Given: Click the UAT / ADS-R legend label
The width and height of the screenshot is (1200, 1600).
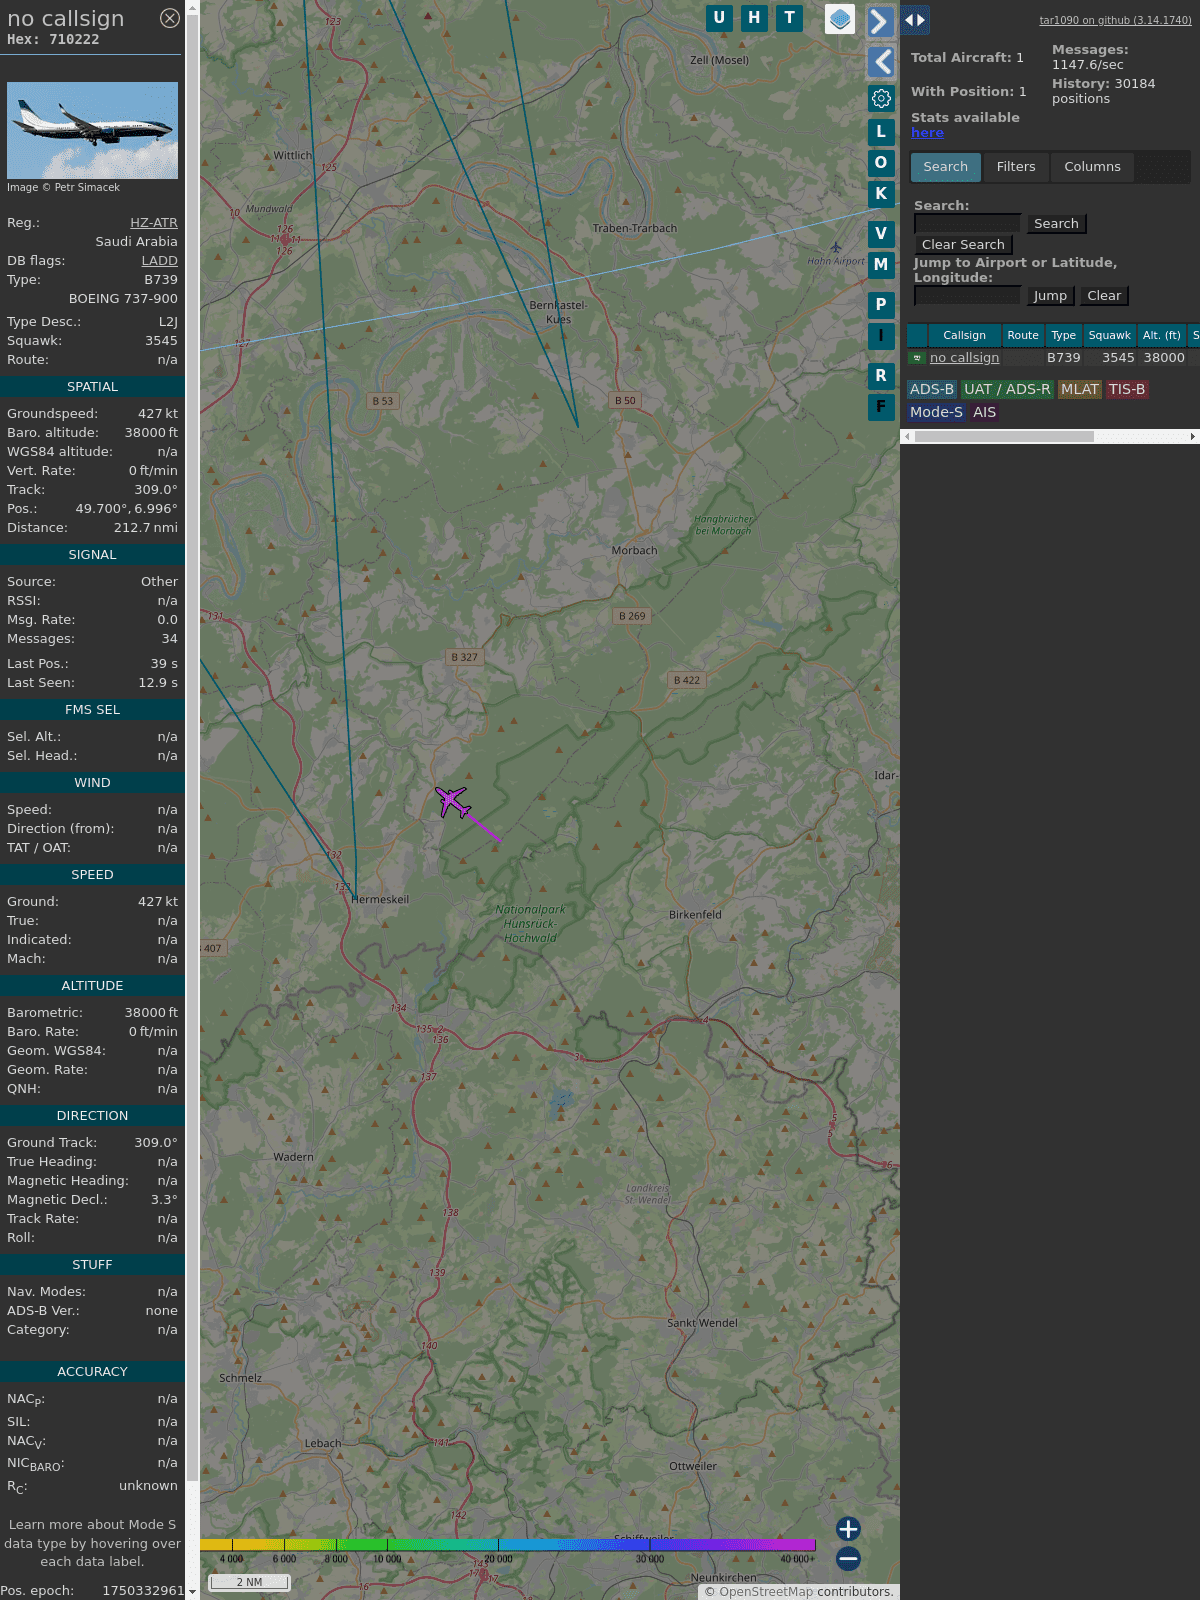Looking at the screenshot, I should coord(1007,390).
